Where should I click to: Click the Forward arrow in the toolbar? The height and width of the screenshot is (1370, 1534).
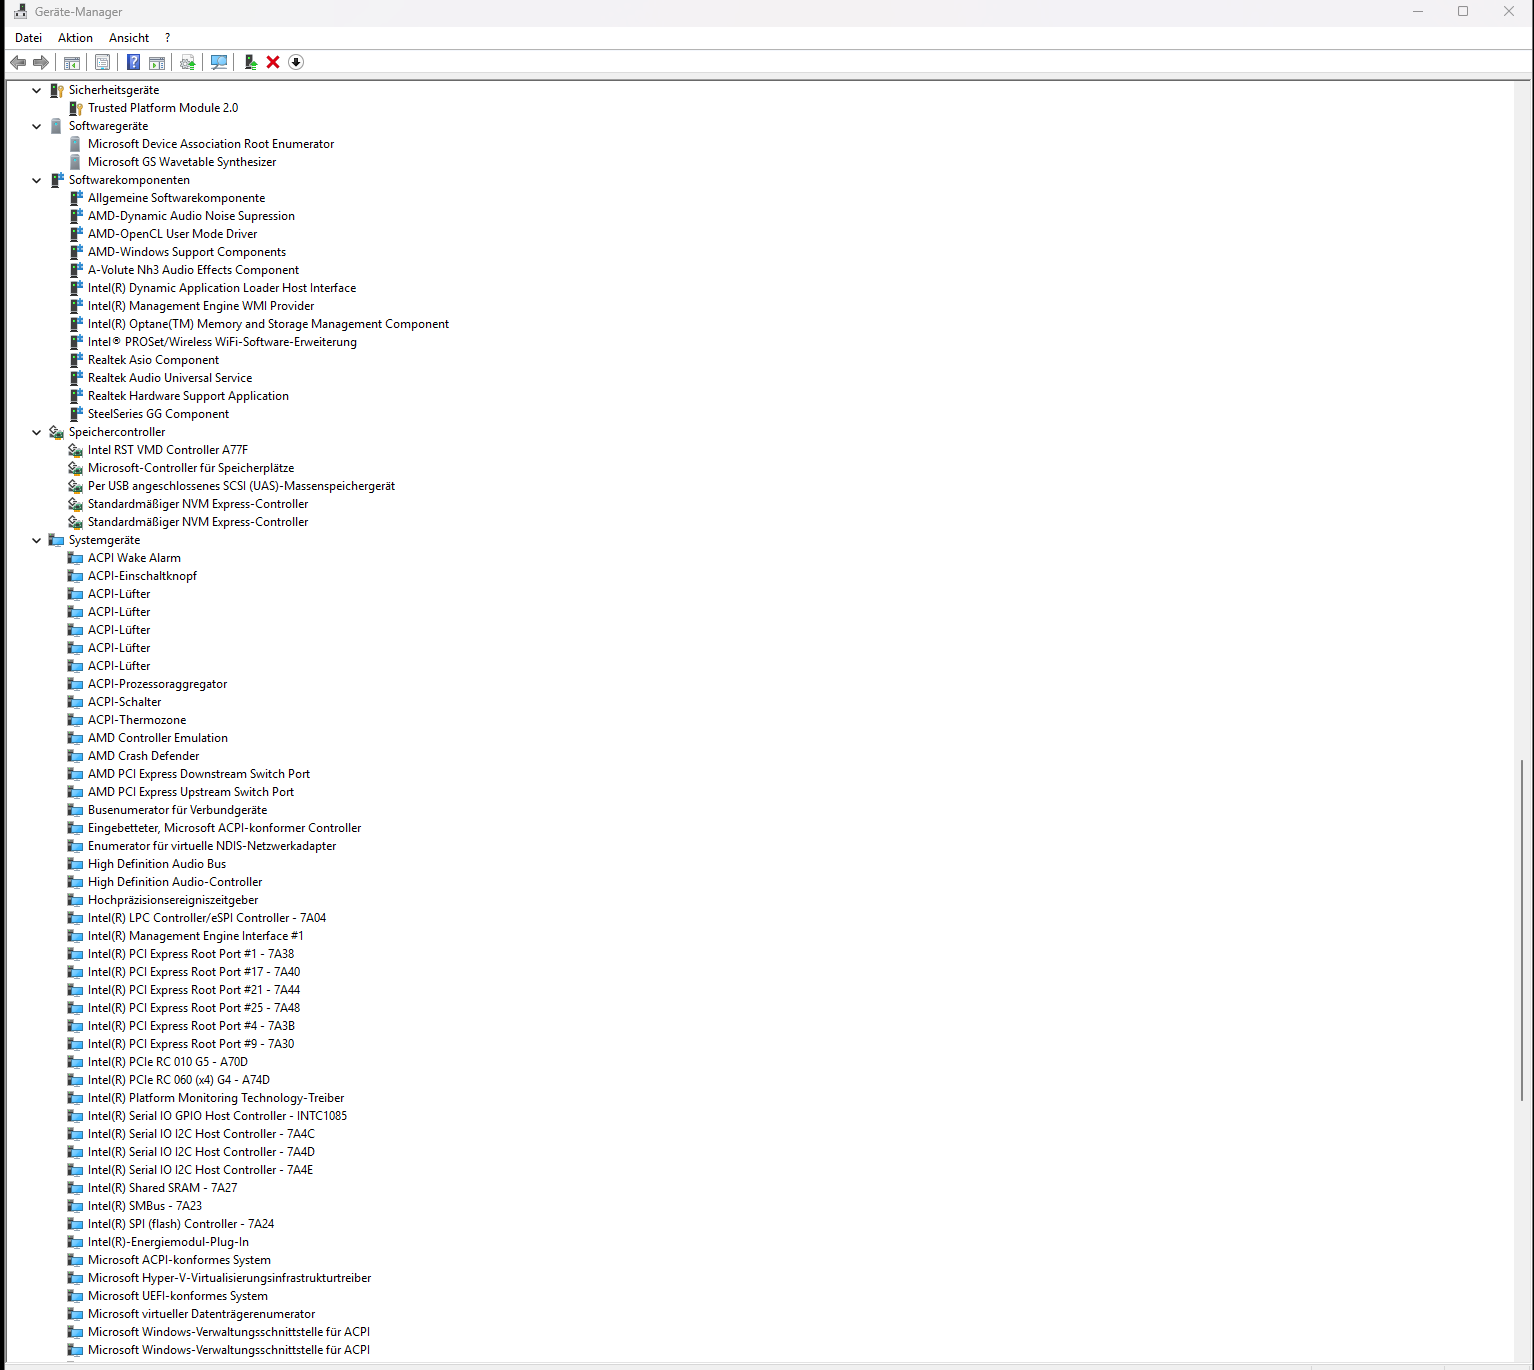[41, 62]
